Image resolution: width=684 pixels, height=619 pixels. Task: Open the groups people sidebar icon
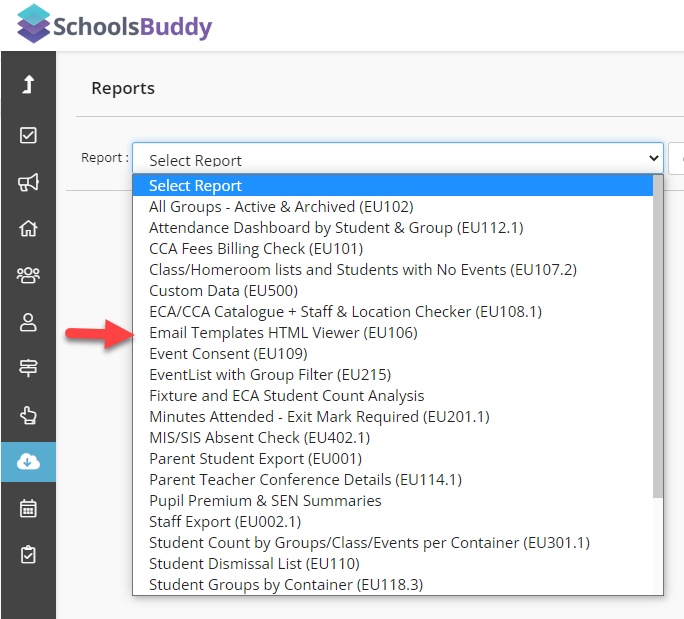(x=28, y=275)
